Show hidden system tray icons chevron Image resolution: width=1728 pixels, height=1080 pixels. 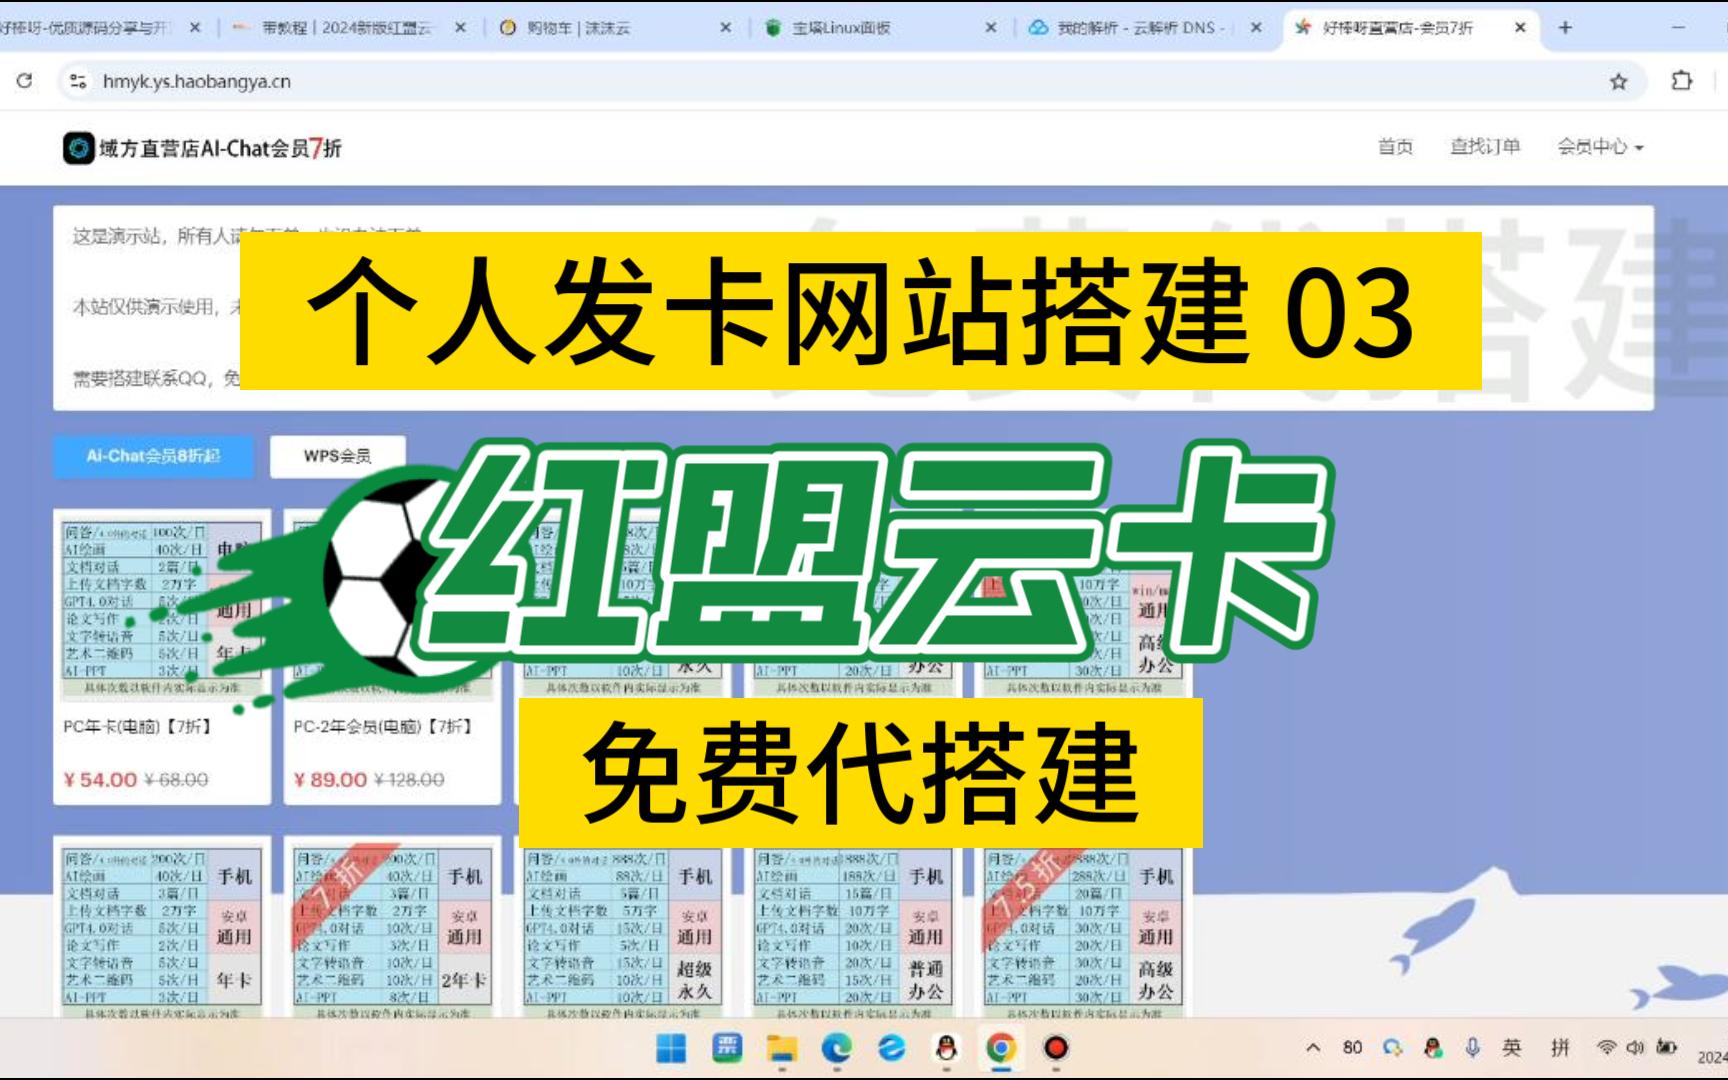point(1313,1047)
